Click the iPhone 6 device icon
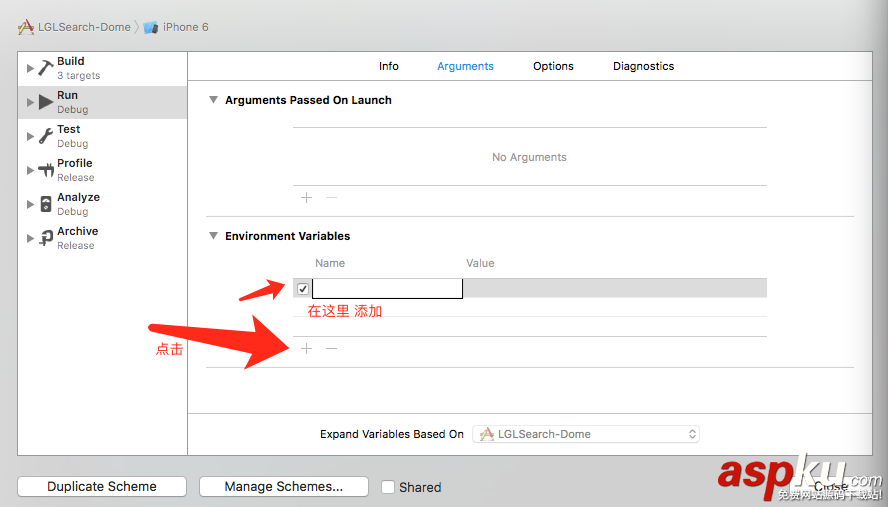Screen dimensions: 888x507 (151, 27)
